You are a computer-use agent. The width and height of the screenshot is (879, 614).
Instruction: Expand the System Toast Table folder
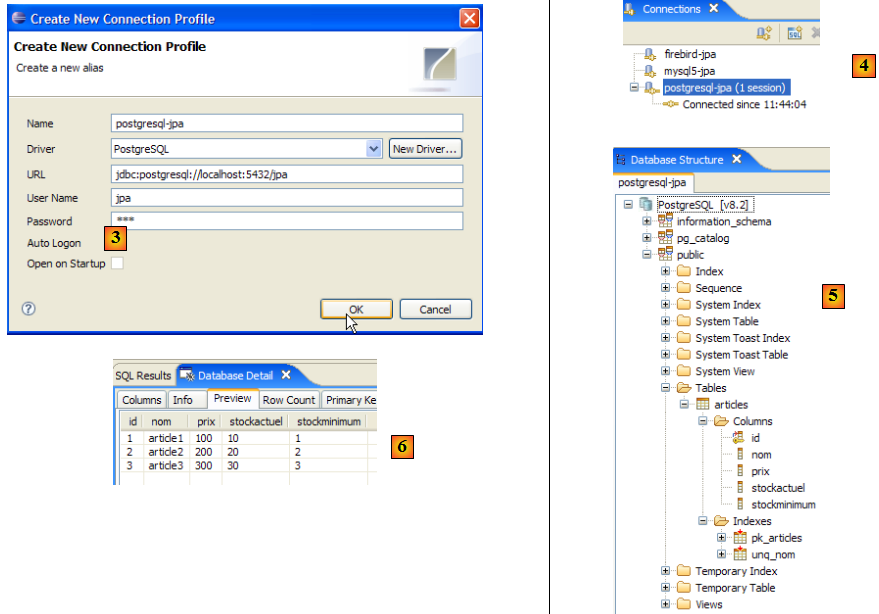(x=665, y=355)
